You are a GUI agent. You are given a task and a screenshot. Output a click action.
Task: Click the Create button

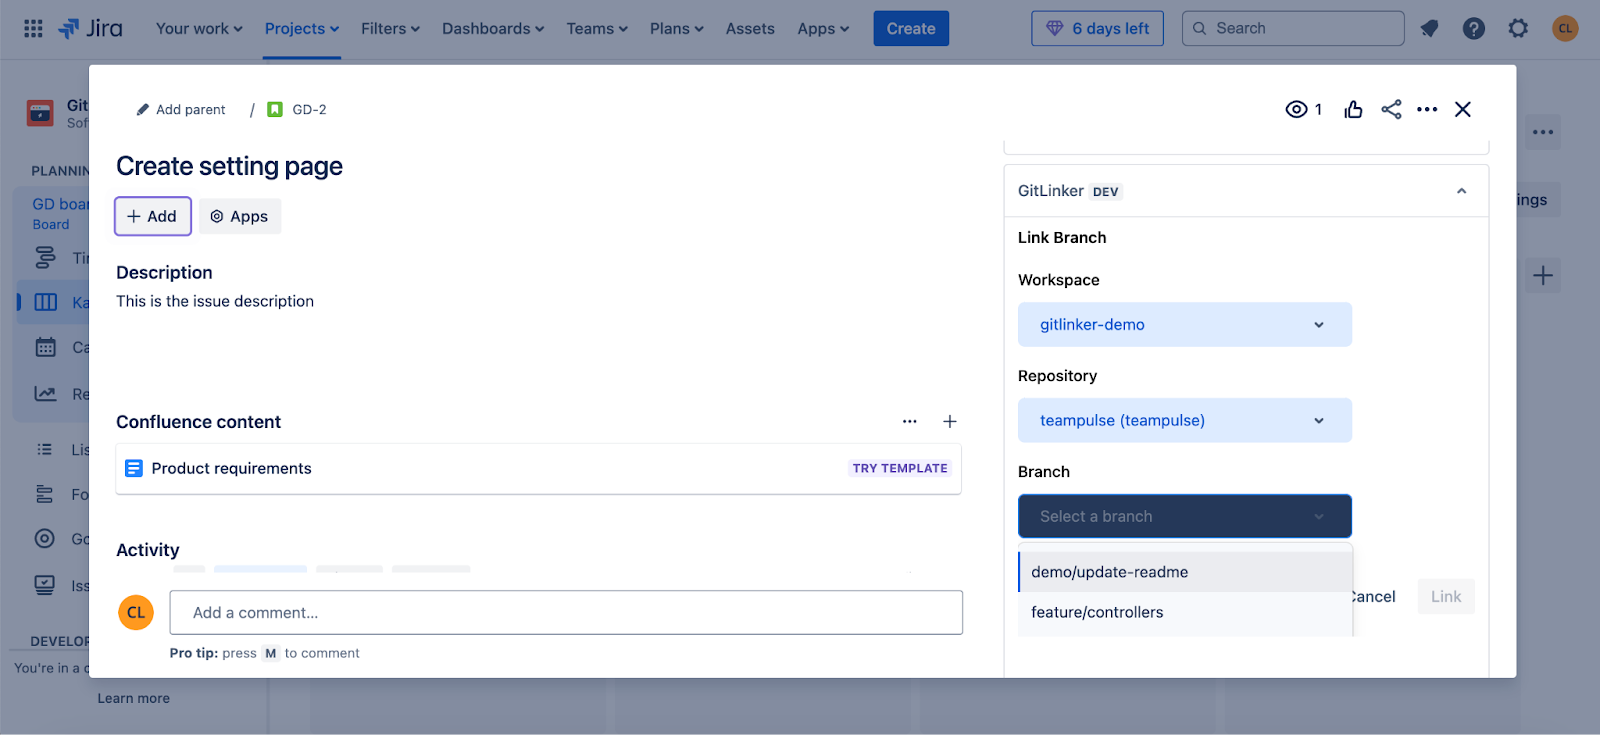(910, 29)
